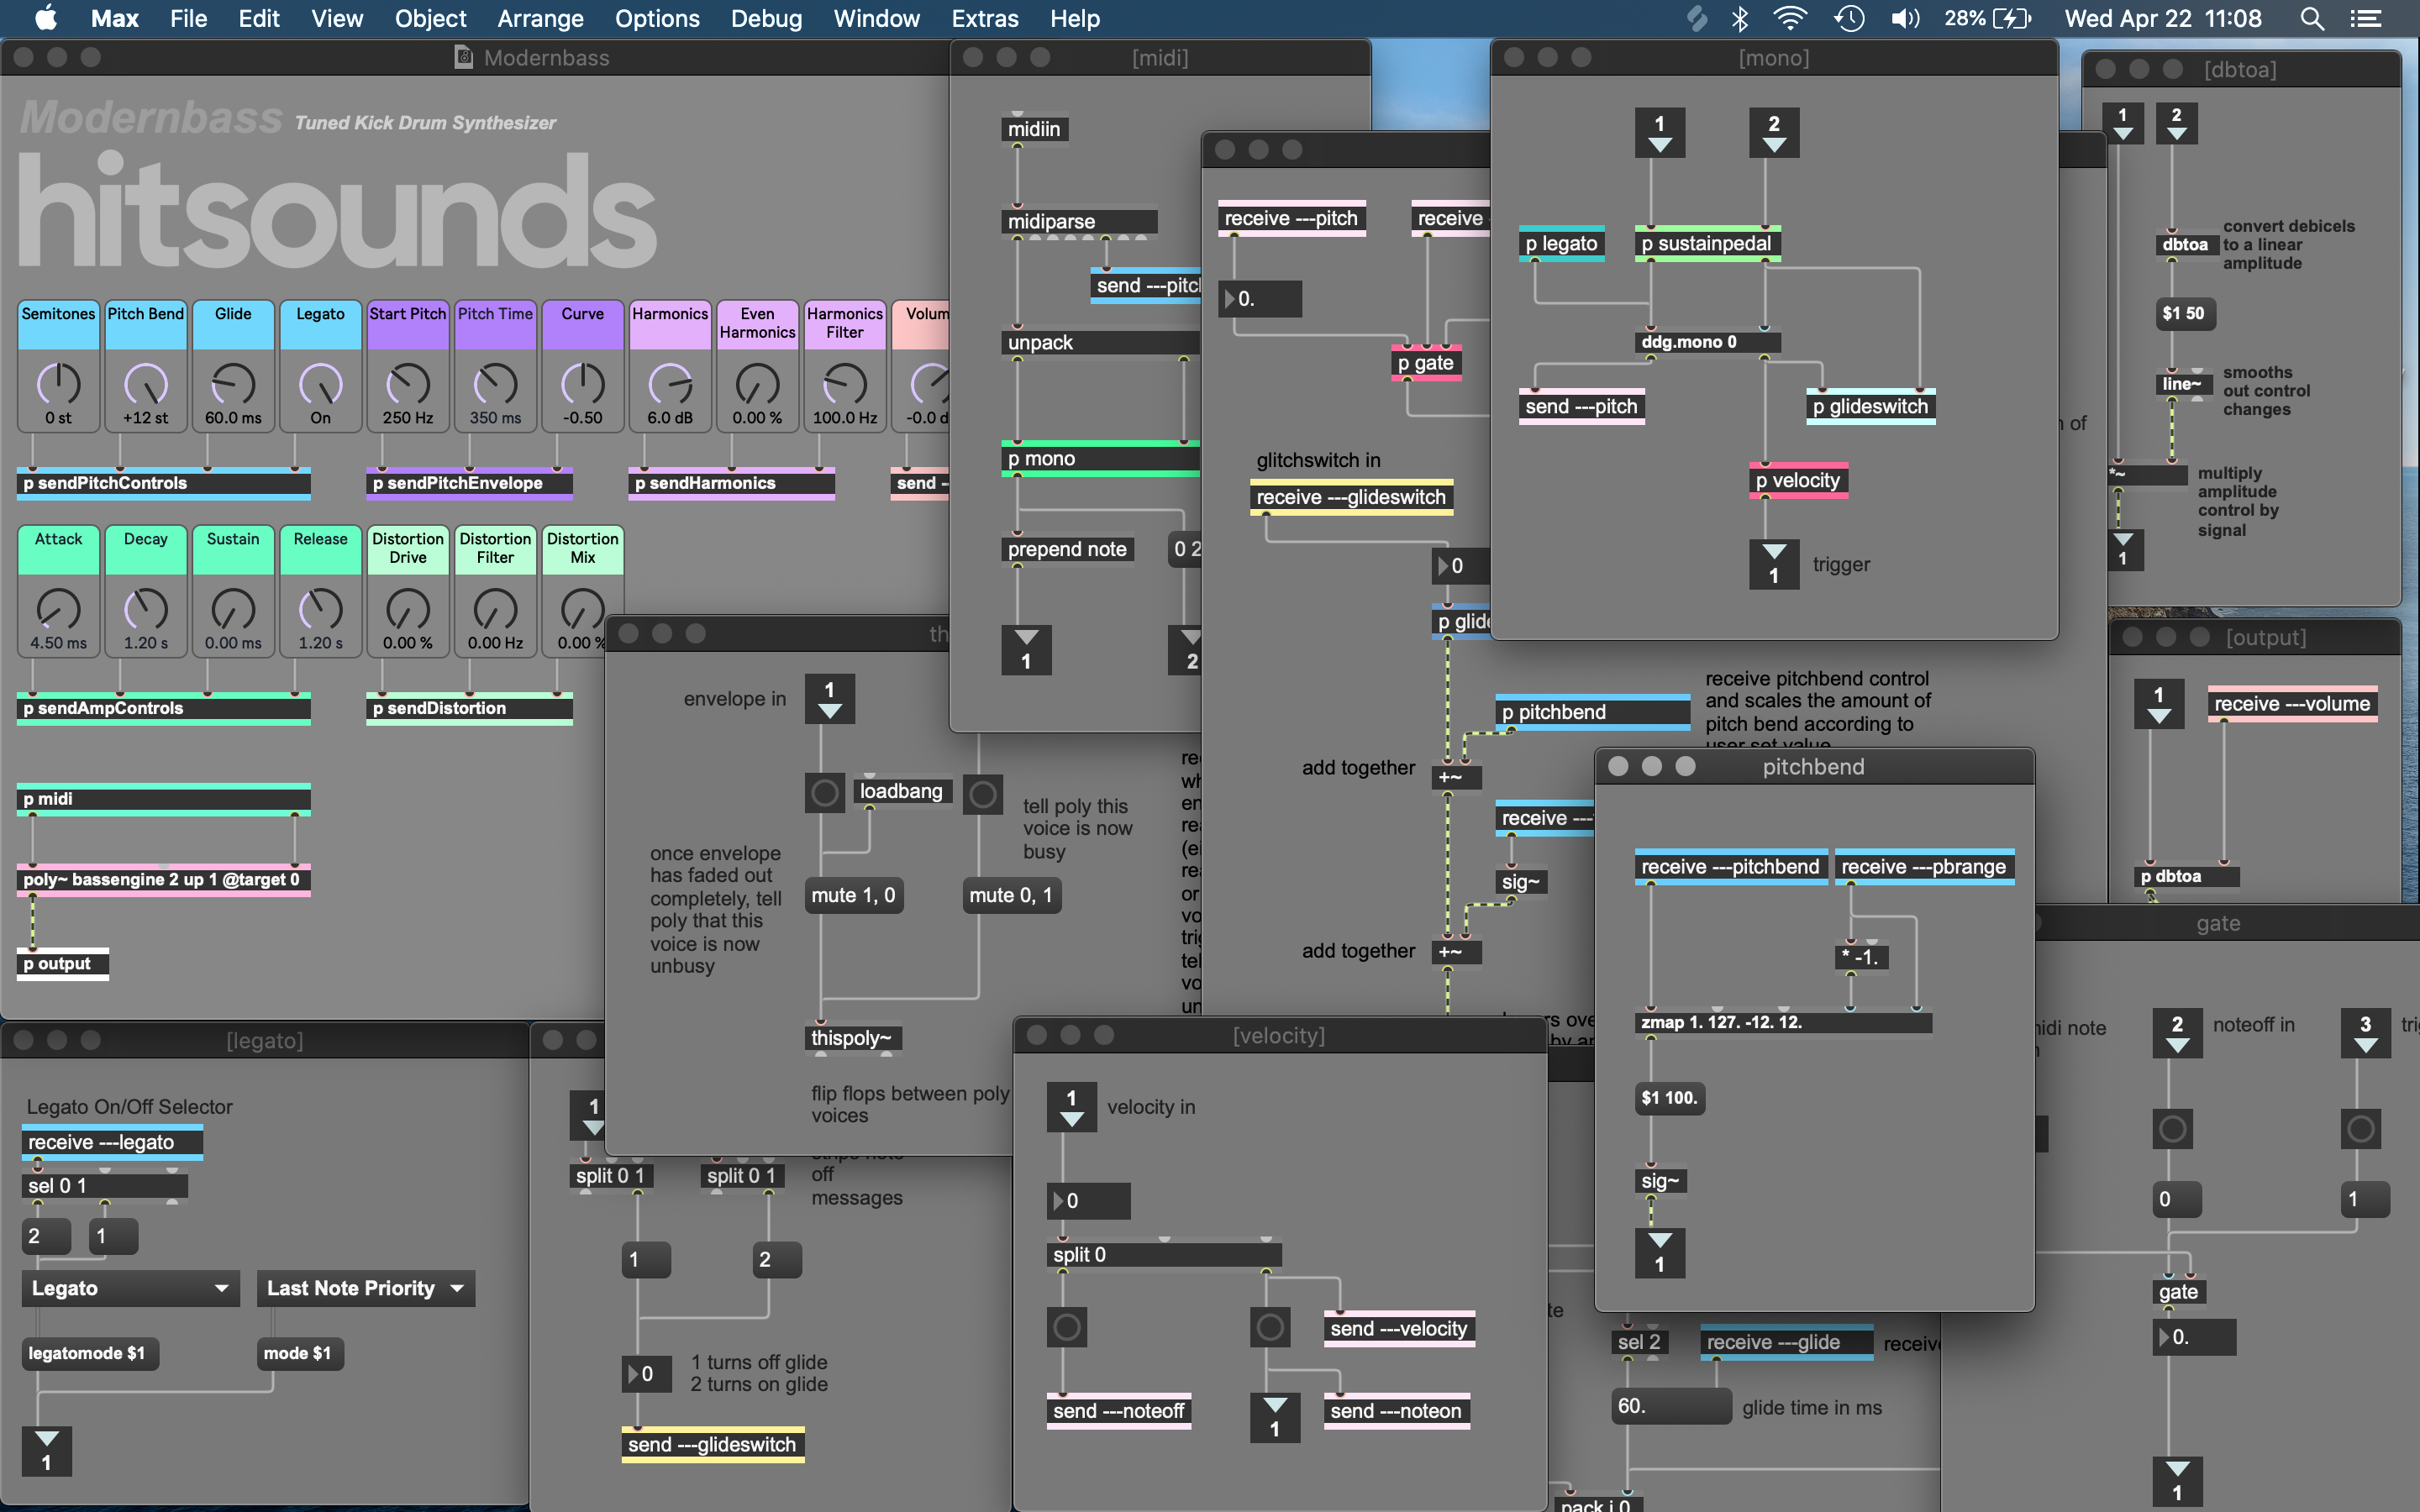Click the envelope in inlet icon
Image resolution: width=2420 pixels, height=1512 pixels.
(x=829, y=699)
